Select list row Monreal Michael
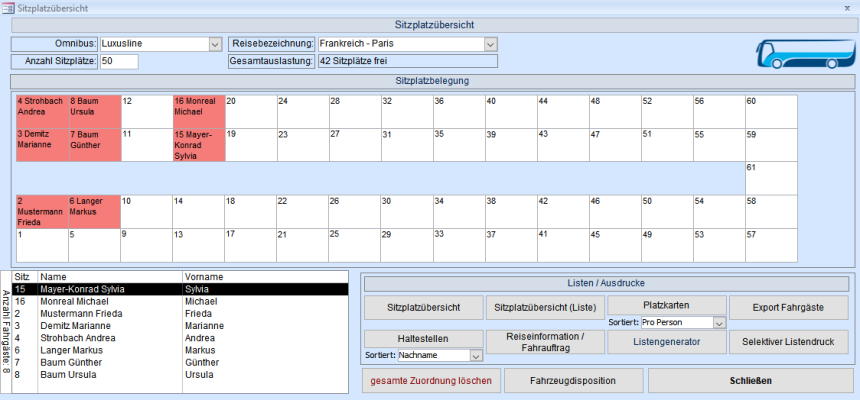 (180, 301)
